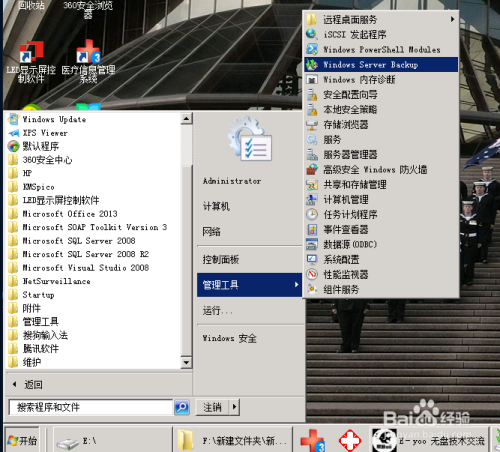500x452 pixels.
Task: Click the 系统配置 icon
Action: (x=312, y=260)
